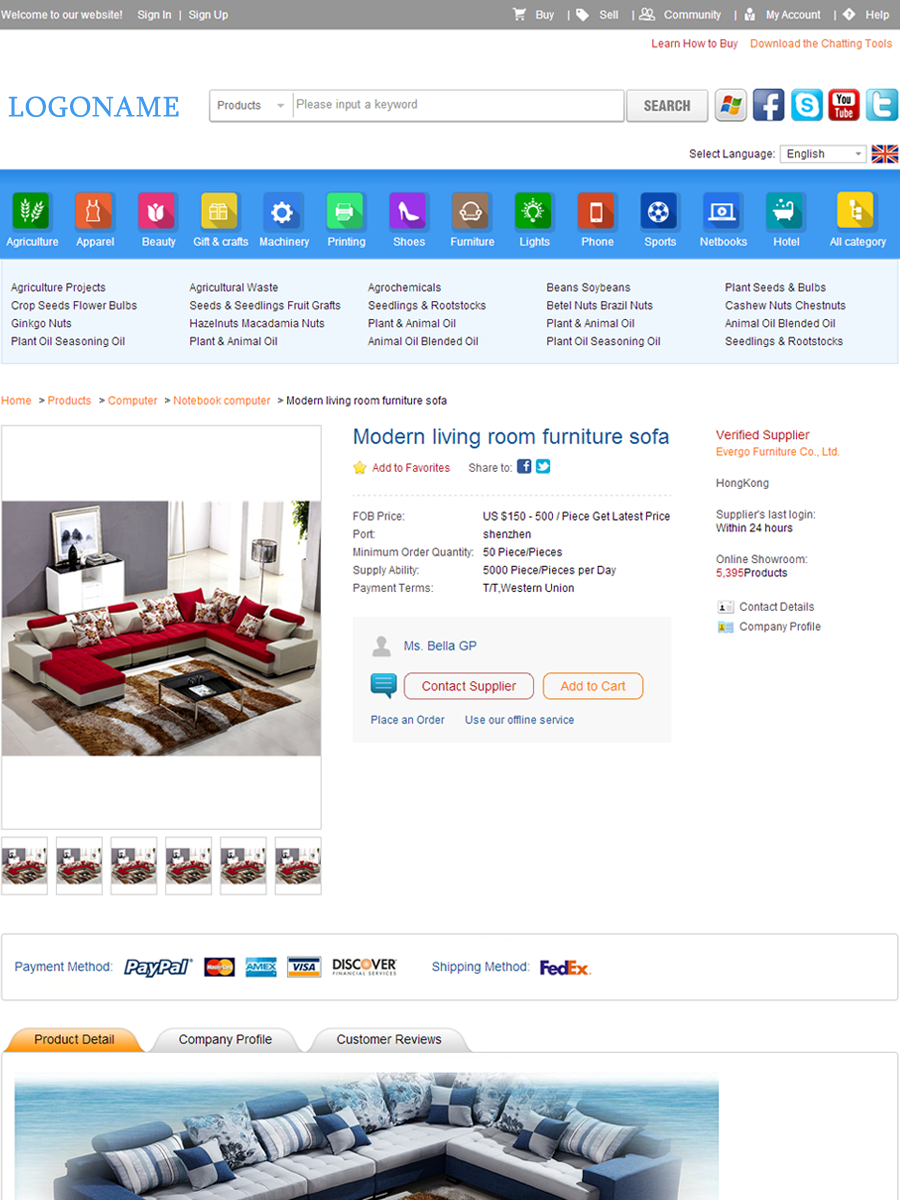The width and height of the screenshot is (900, 1200).
Task: Open the Select Language dropdown
Action: point(823,154)
